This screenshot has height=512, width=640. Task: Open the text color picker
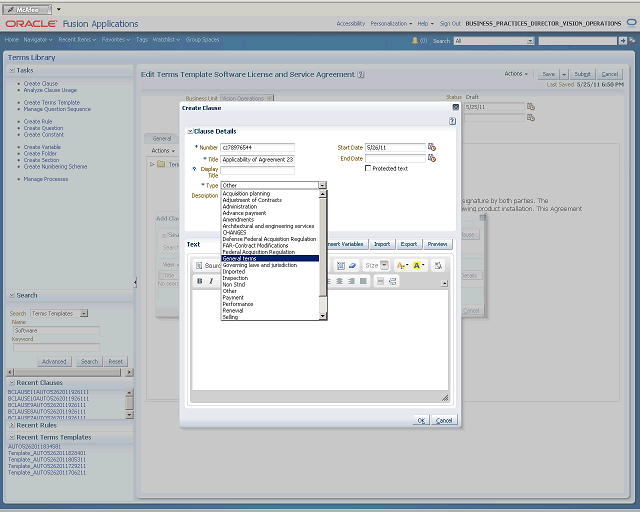(402, 265)
